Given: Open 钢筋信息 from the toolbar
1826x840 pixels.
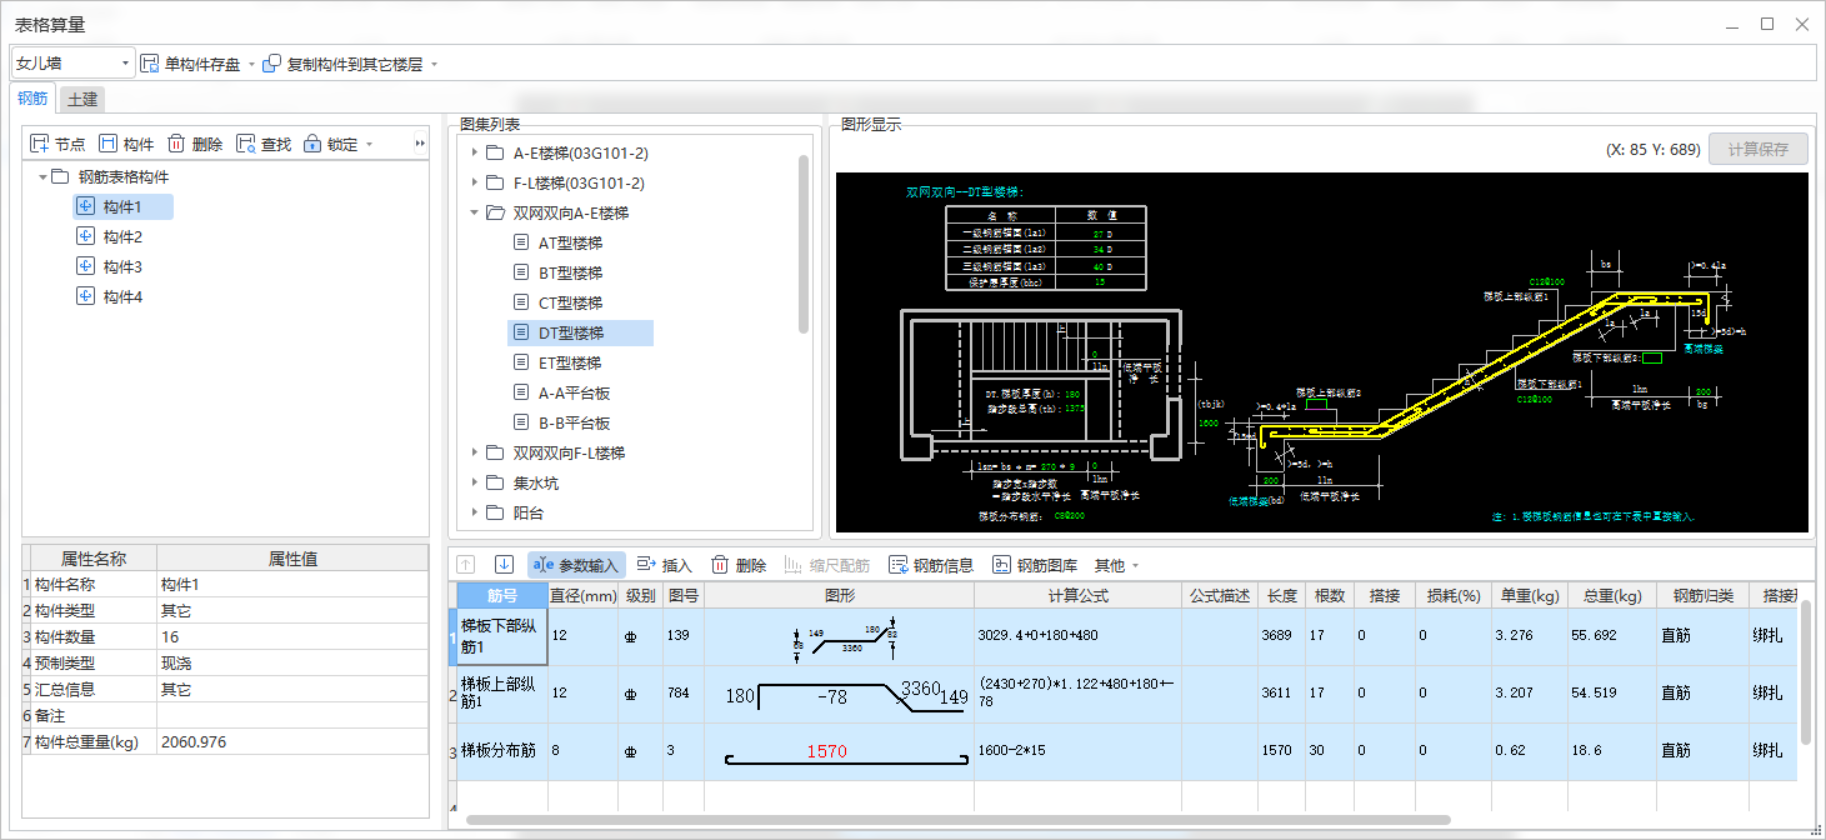Looking at the screenshot, I should 931,565.
